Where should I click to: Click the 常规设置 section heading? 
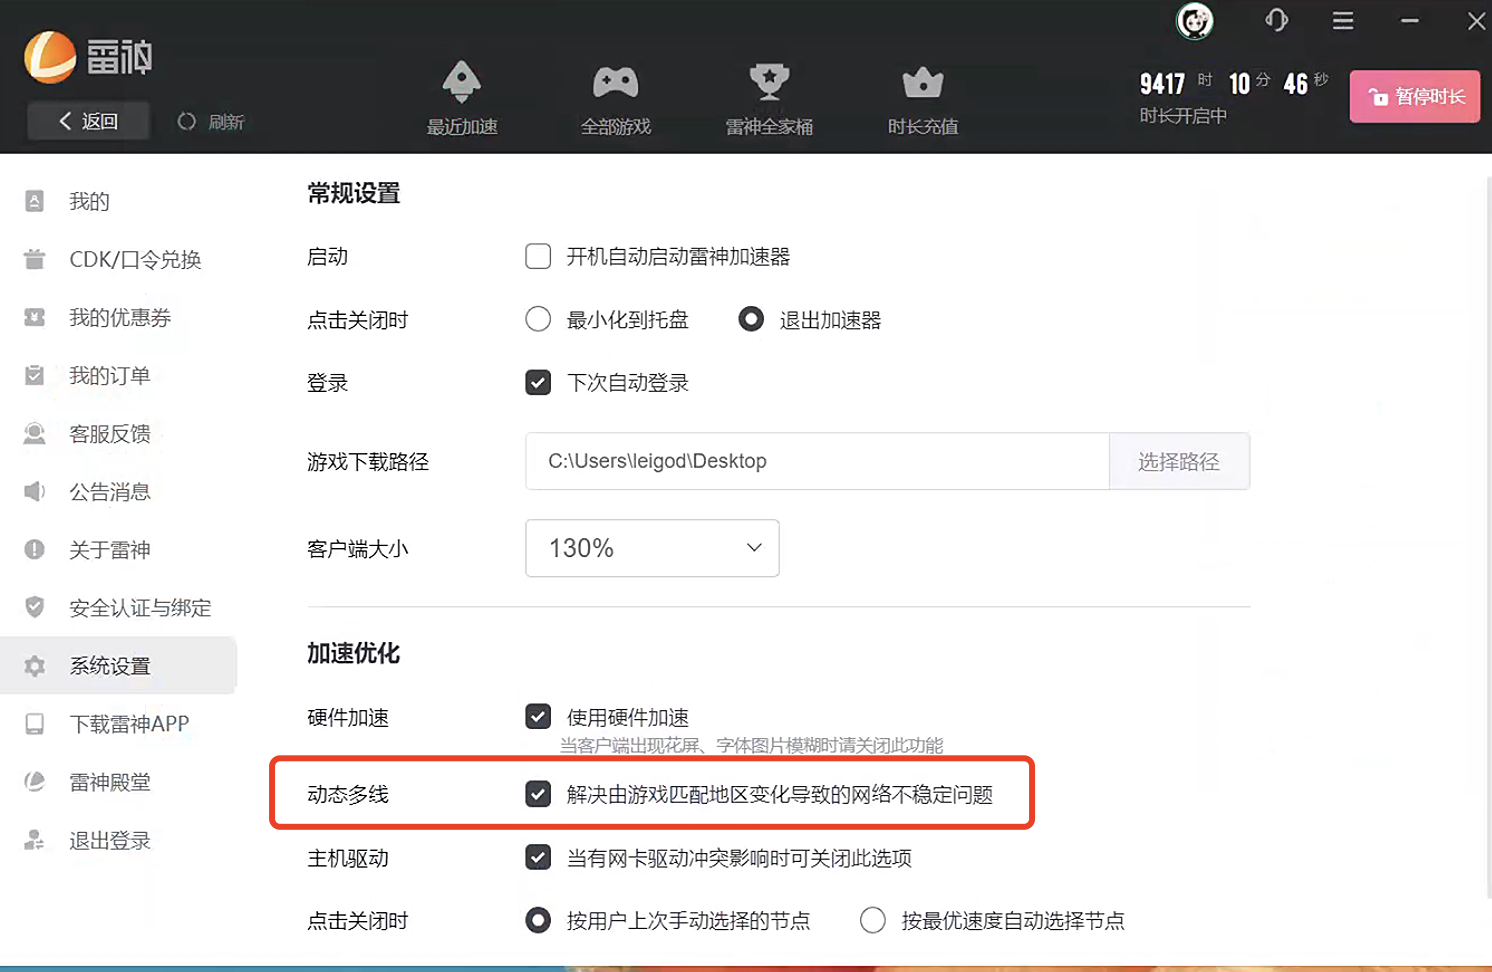(353, 194)
